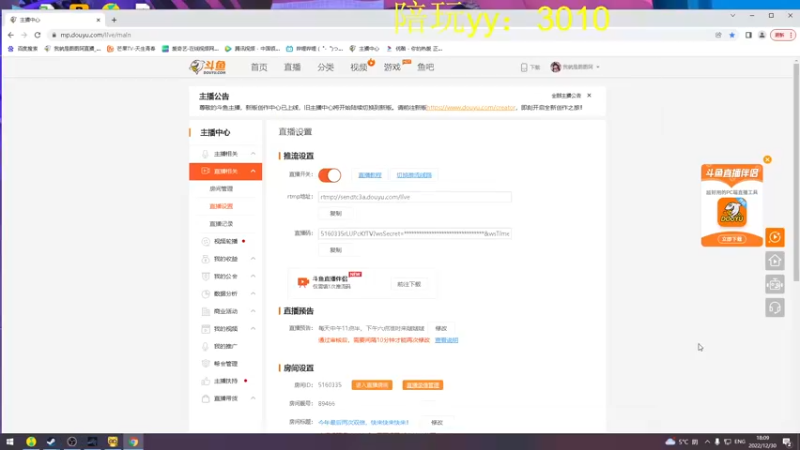Click the browser address bar
The height and width of the screenshot is (450, 800).
click(380, 35)
